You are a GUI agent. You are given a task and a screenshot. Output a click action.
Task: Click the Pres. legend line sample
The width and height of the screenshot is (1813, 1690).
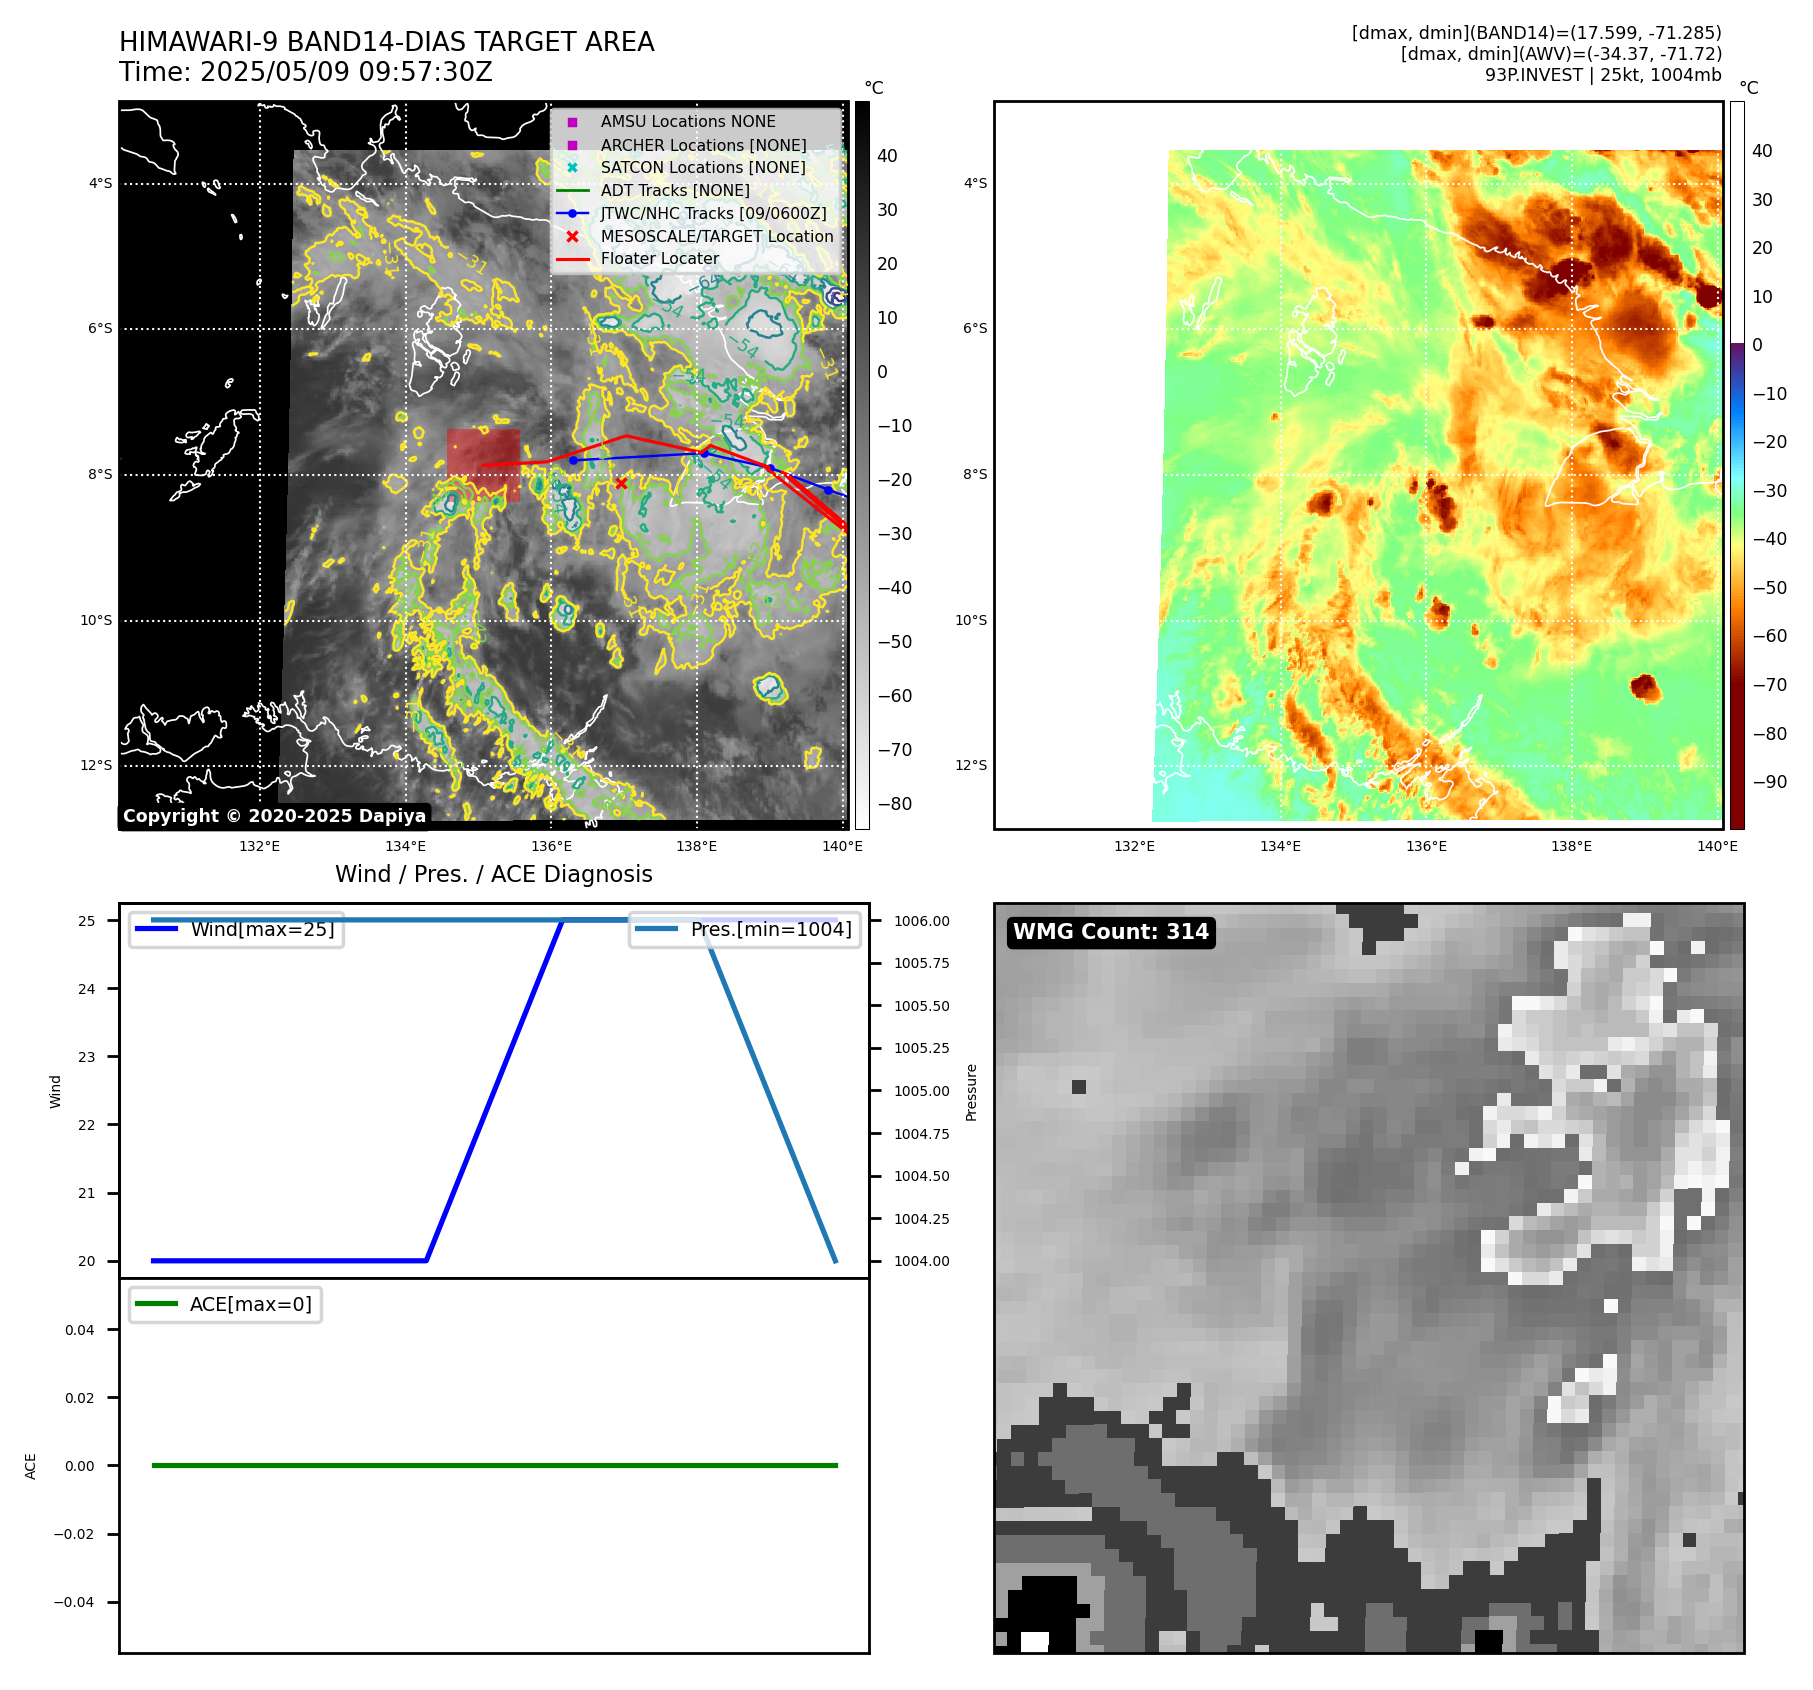(656, 929)
